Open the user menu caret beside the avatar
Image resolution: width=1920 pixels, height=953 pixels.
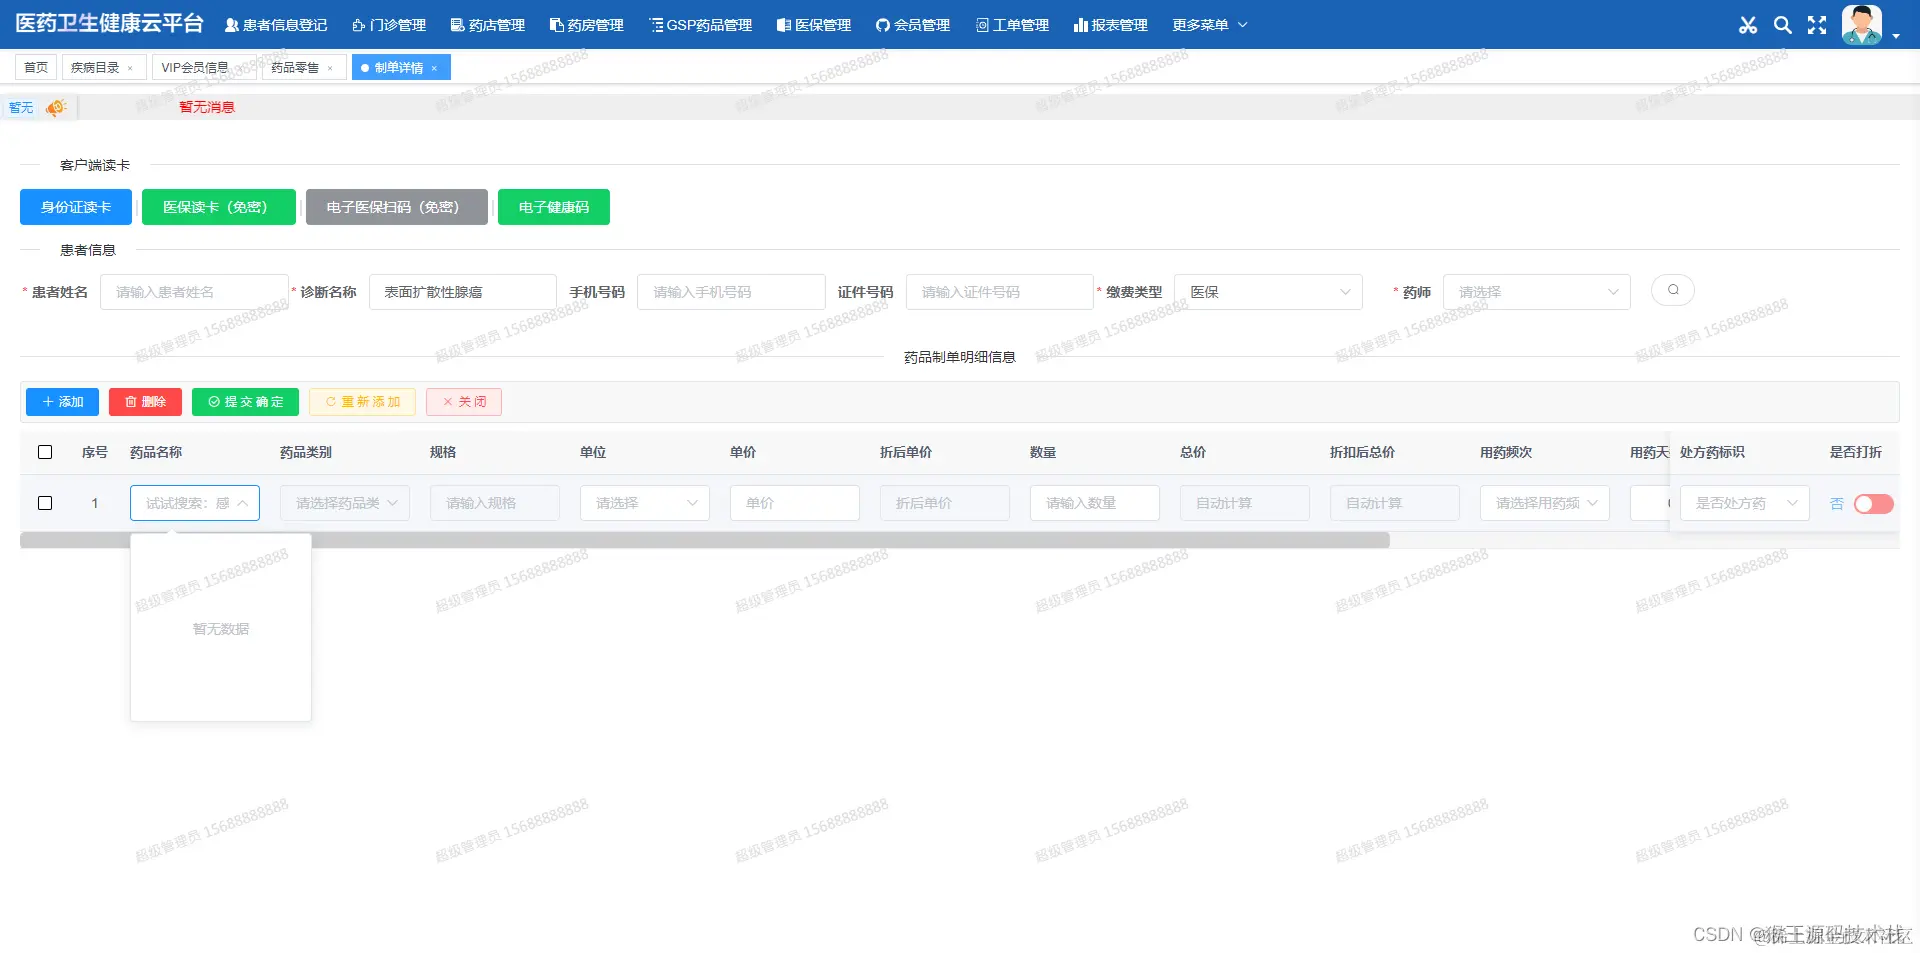pos(1896,36)
